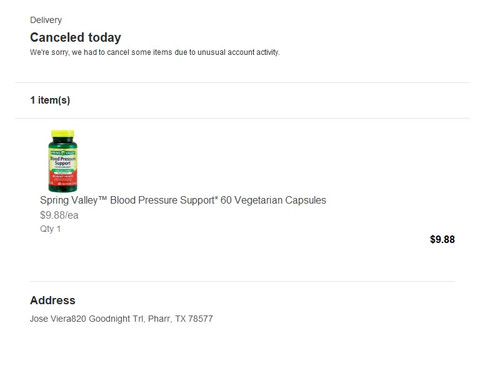Click the bold $9.88 item total

coord(442,239)
